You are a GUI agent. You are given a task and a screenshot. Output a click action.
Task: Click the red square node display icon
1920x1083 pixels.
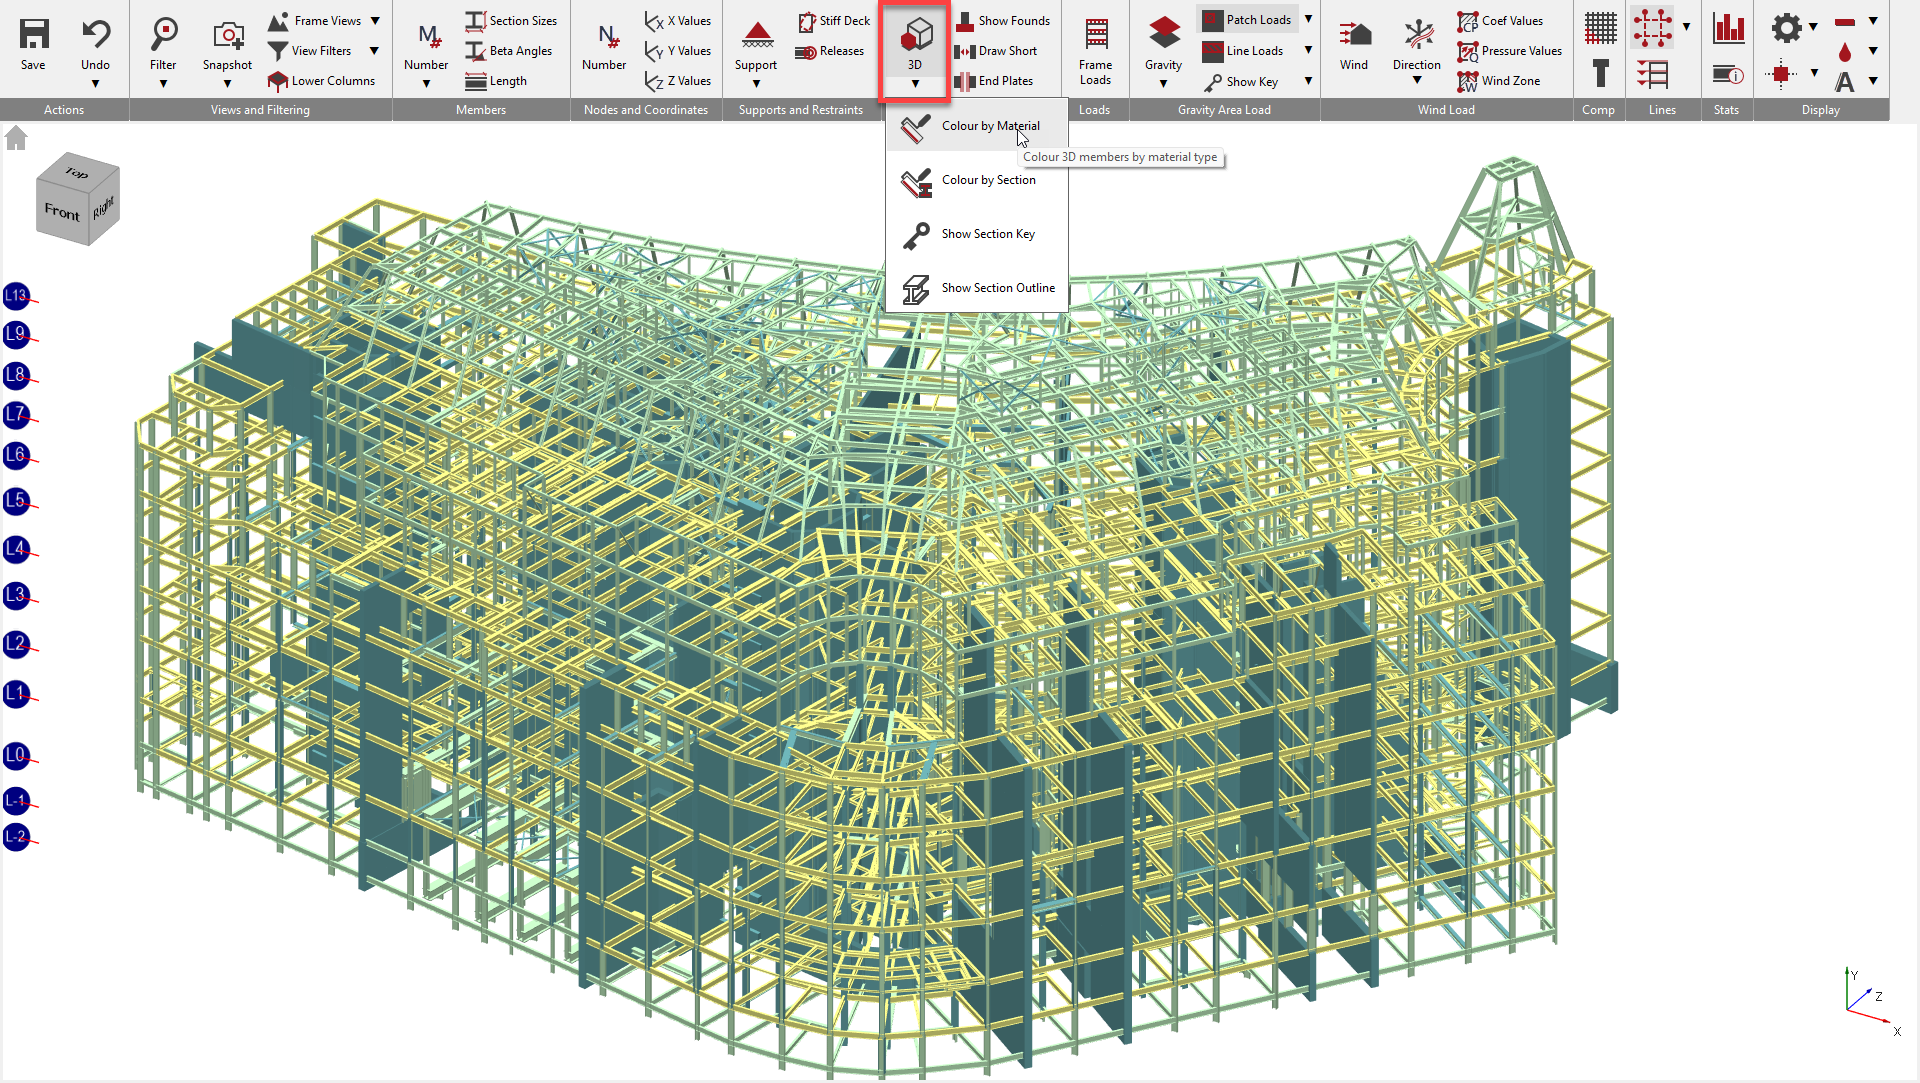click(1780, 74)
